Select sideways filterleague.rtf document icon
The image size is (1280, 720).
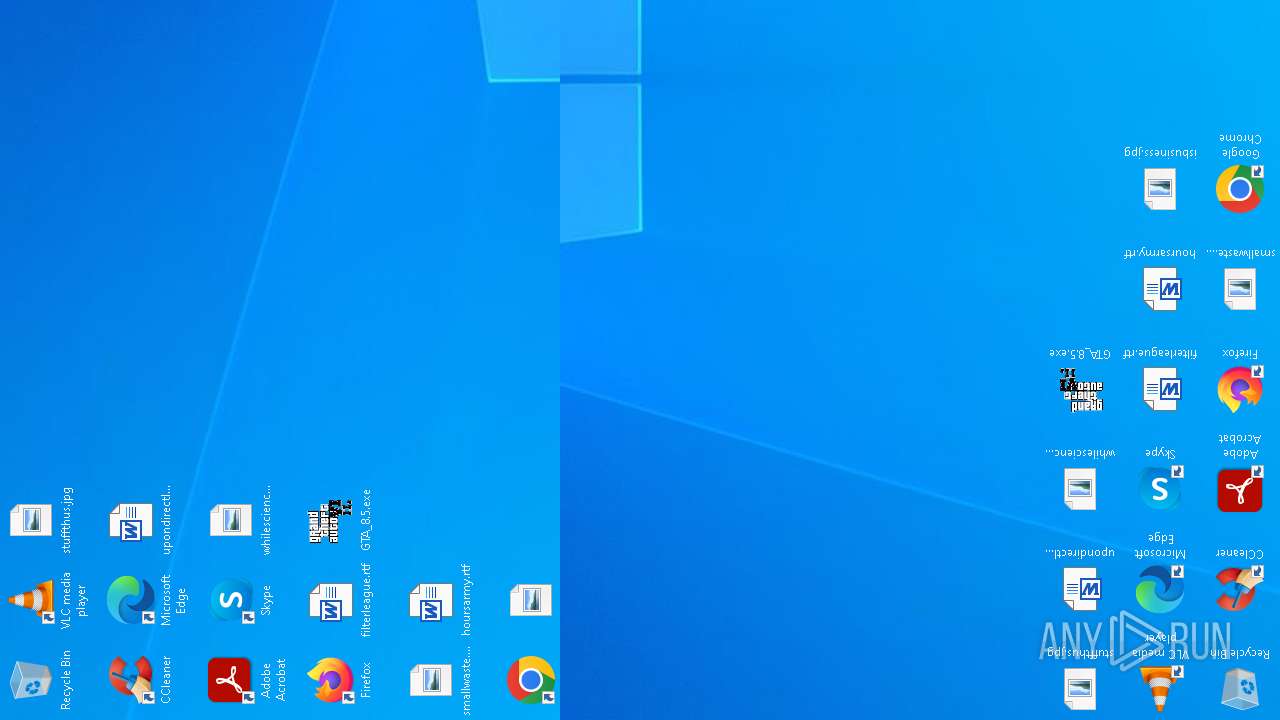331,602
